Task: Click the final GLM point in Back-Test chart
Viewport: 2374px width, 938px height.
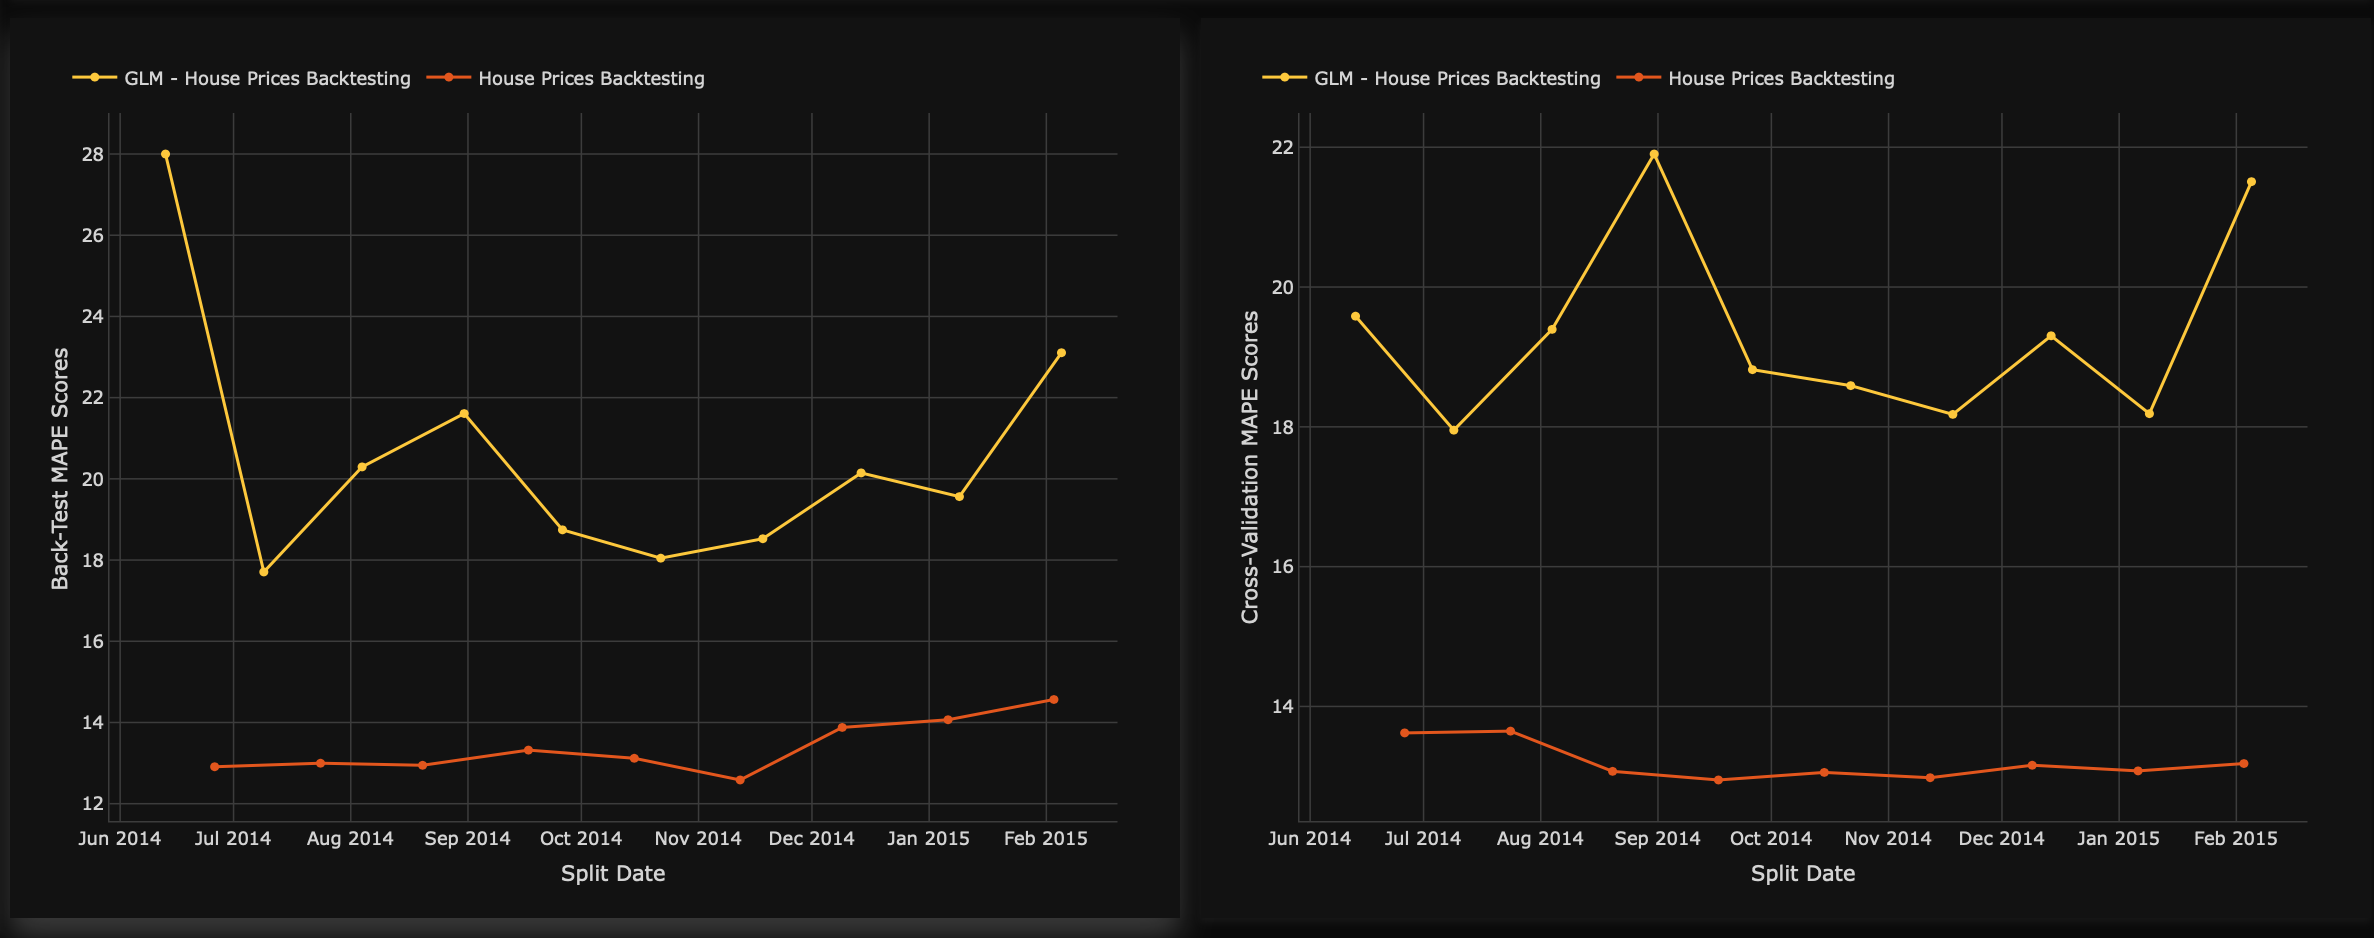Action: click(1061, 353)
